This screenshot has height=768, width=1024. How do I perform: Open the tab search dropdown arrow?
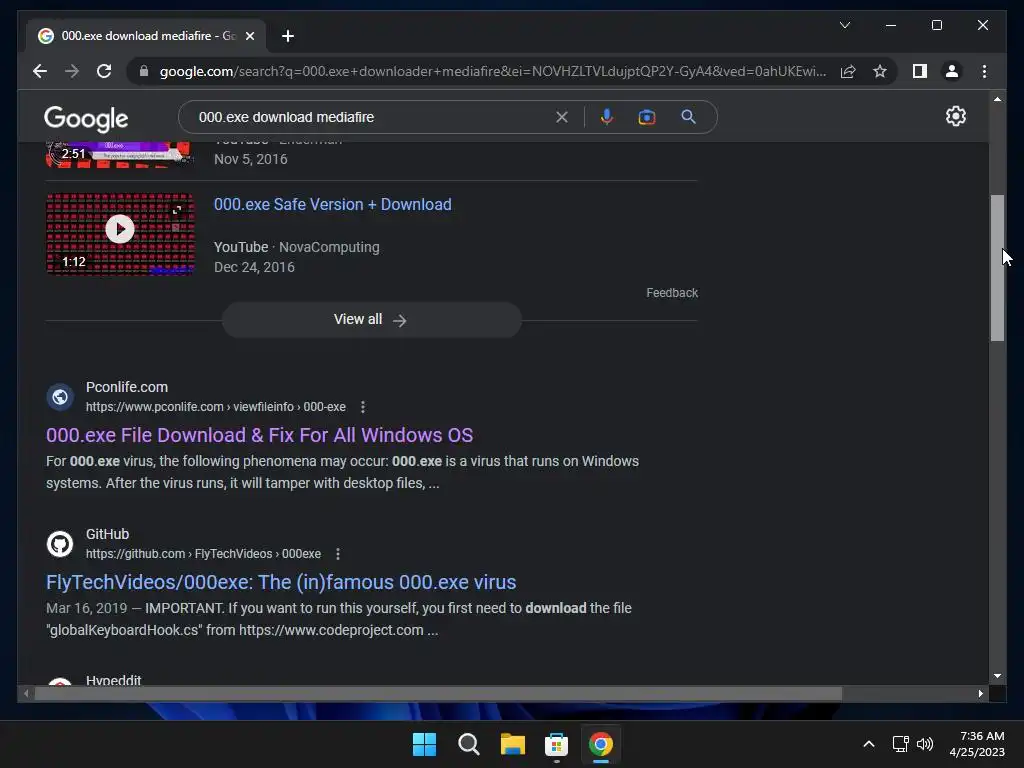(x=844, y=25)
